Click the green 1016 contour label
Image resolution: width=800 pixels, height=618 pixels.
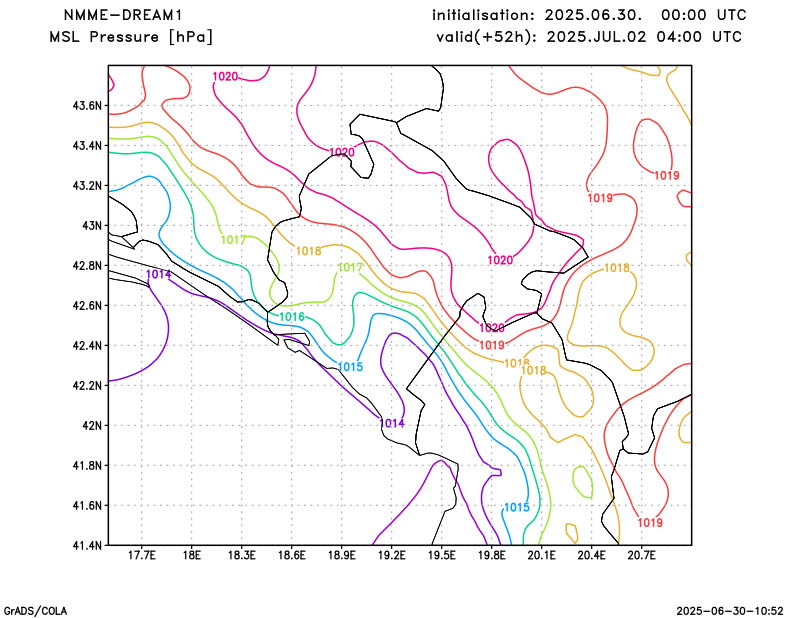point(292,317)
